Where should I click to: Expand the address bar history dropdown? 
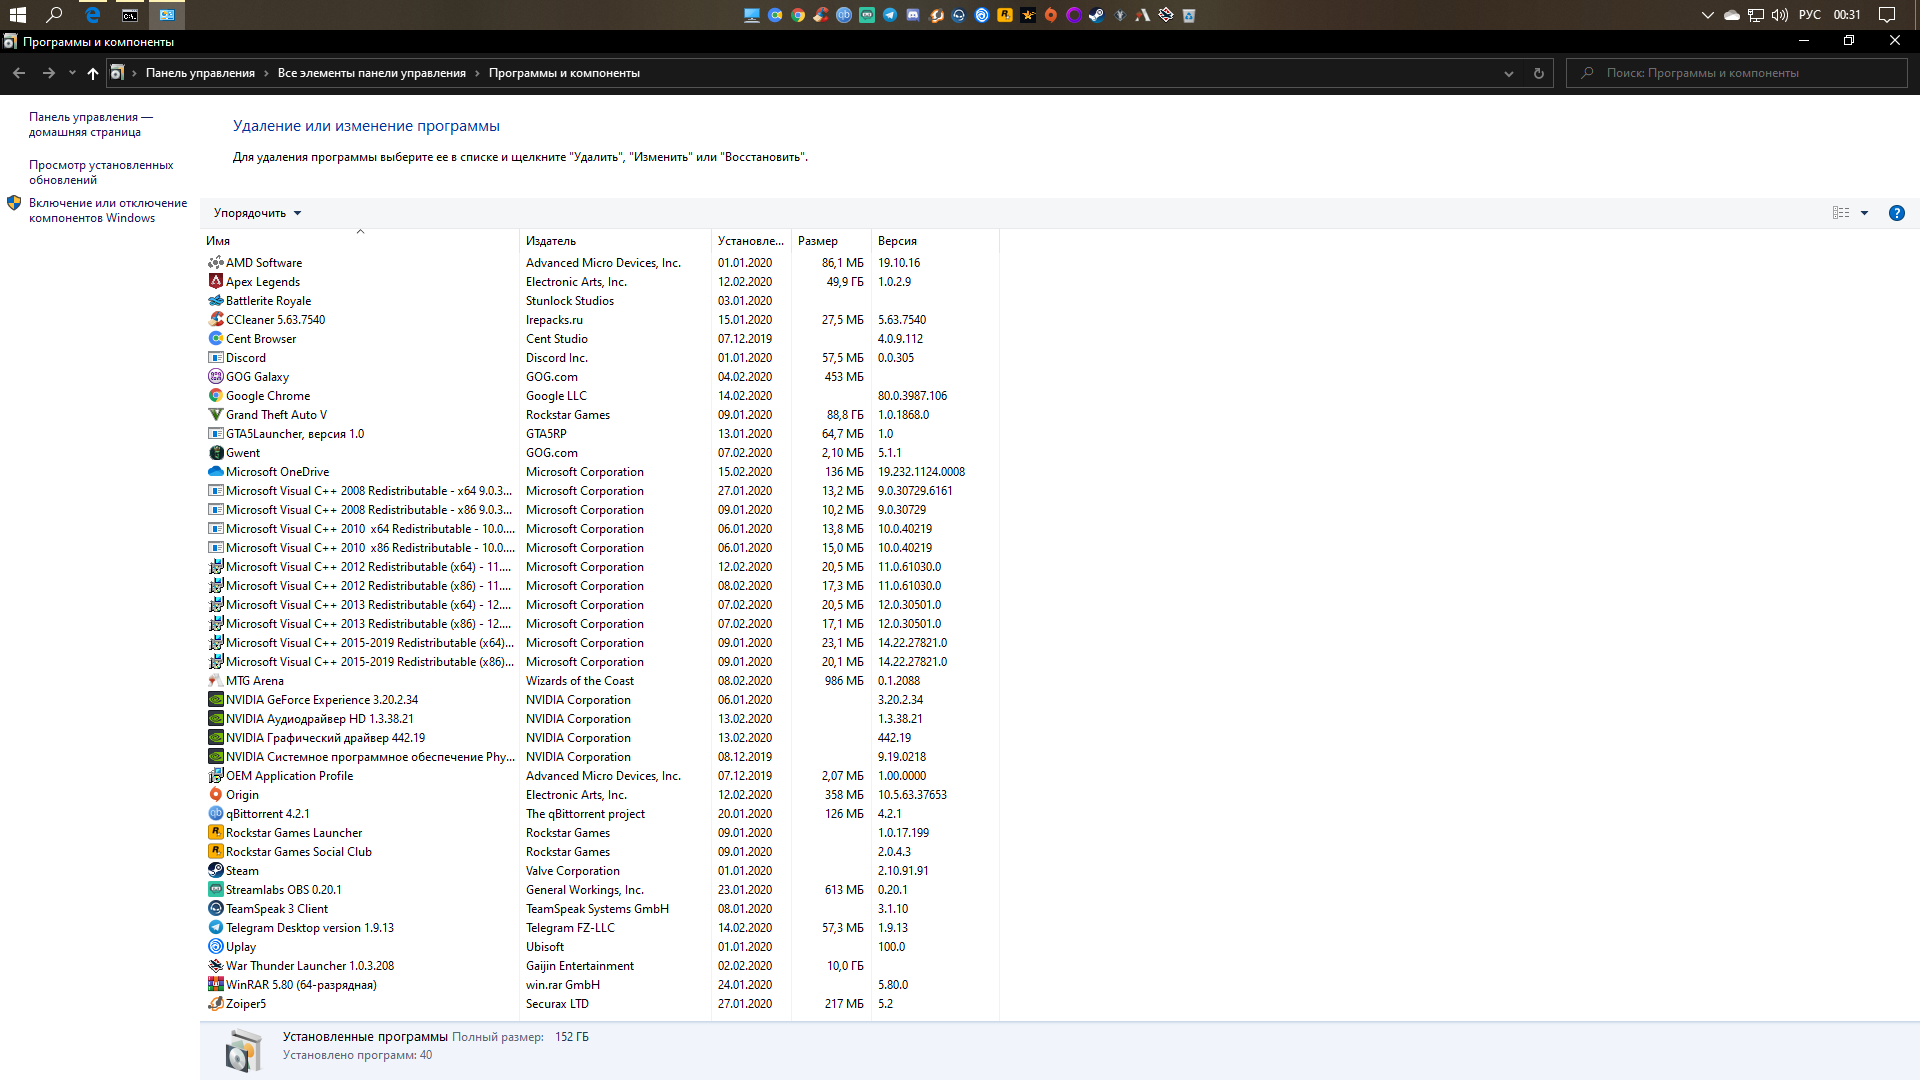[x=1508, y=73]
